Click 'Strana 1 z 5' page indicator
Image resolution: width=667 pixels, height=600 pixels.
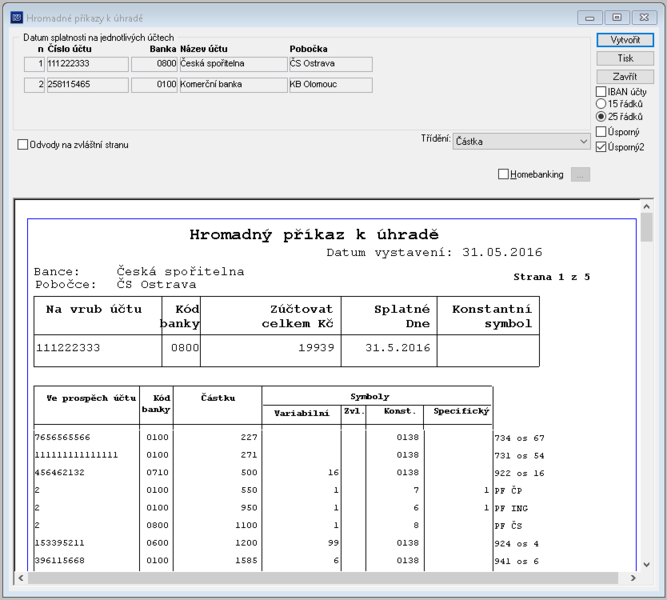coord(551,277)
